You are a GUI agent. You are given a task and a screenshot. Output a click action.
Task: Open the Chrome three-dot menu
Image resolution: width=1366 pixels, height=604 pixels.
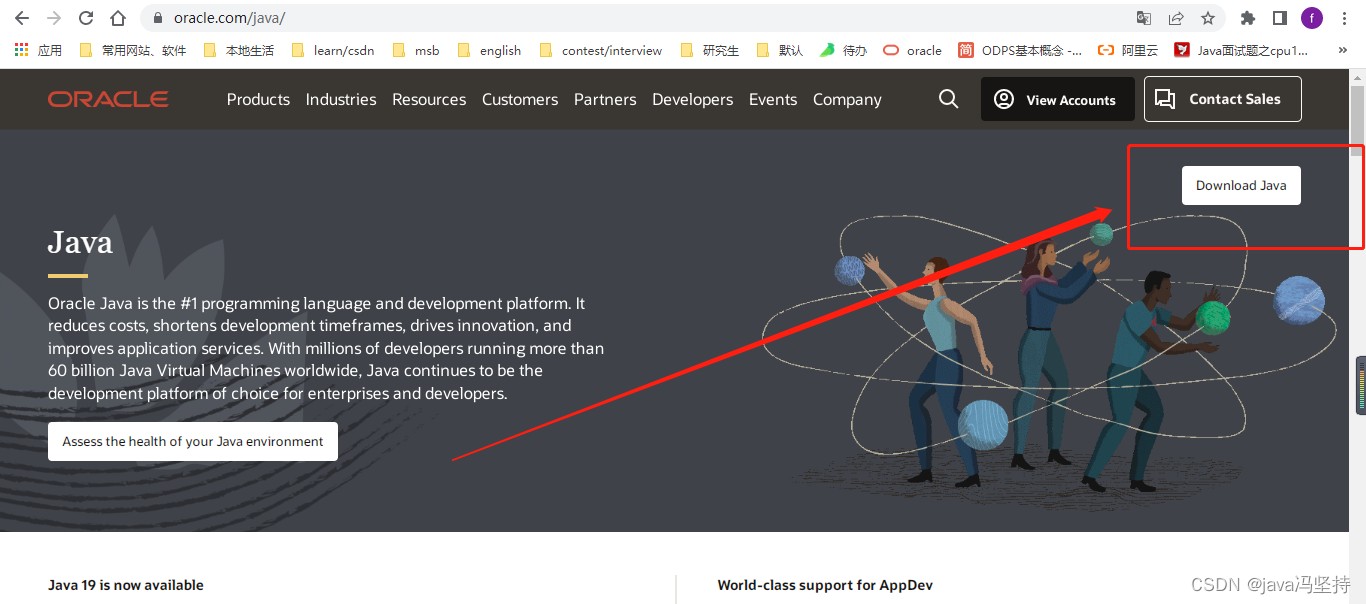click(1345, 18)
